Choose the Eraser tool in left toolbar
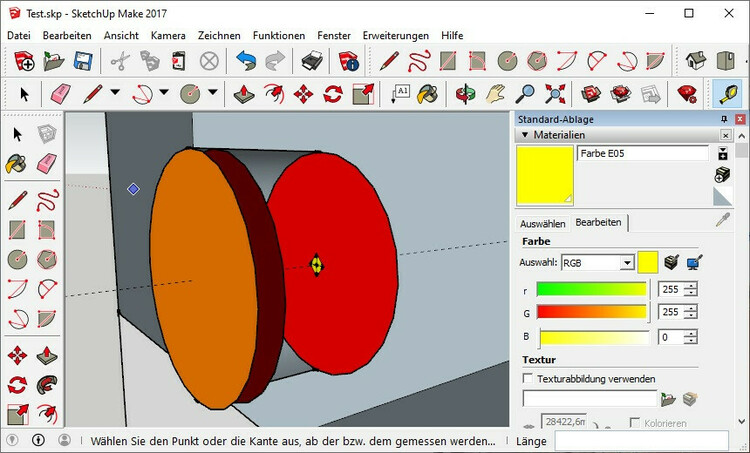 [x=46, y=164]
